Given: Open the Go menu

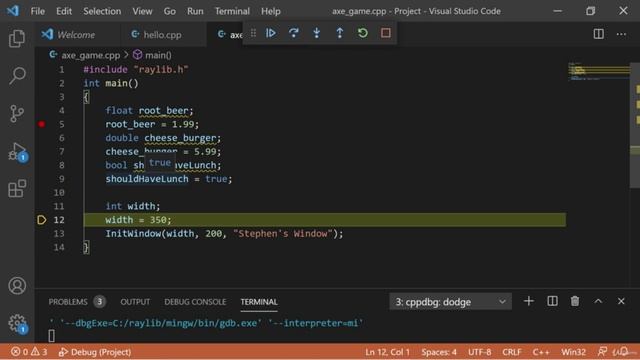Looking at the screenshot, I should click(169, 11).
